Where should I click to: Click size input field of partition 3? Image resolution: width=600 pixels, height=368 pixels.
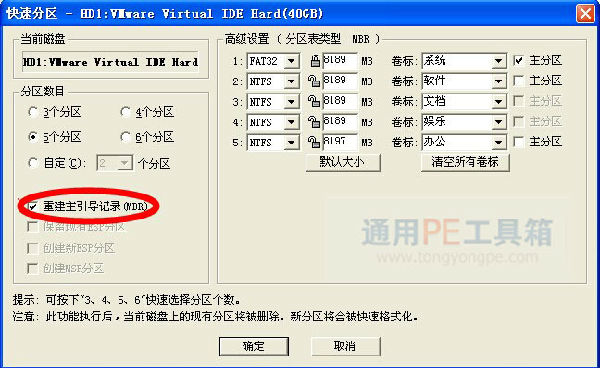tap(340, 101)
